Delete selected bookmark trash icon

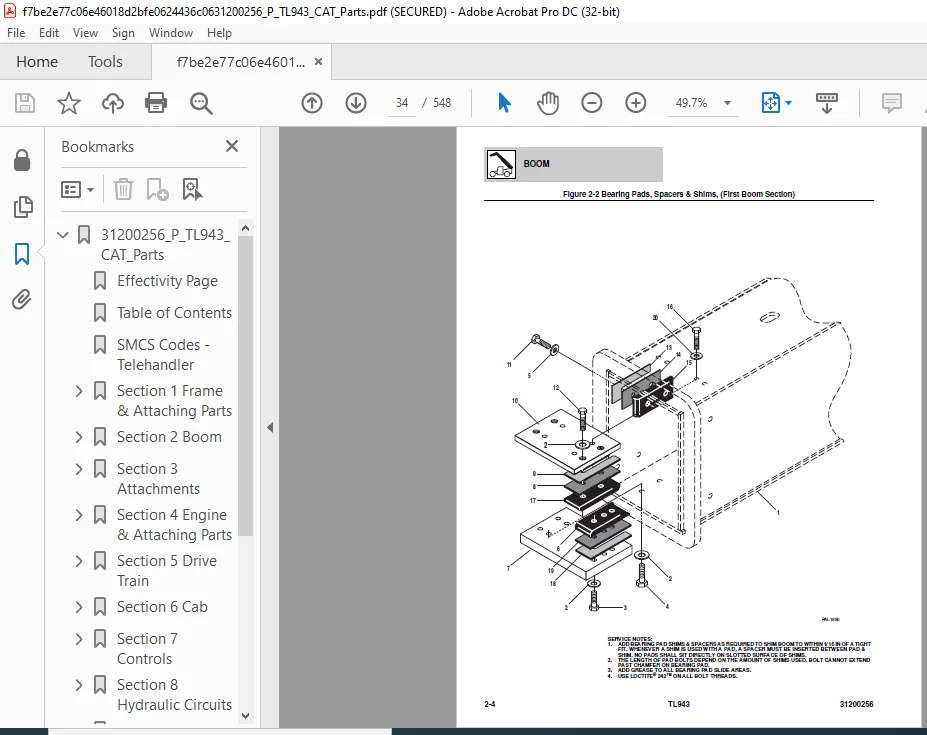(x=123, y=189)
